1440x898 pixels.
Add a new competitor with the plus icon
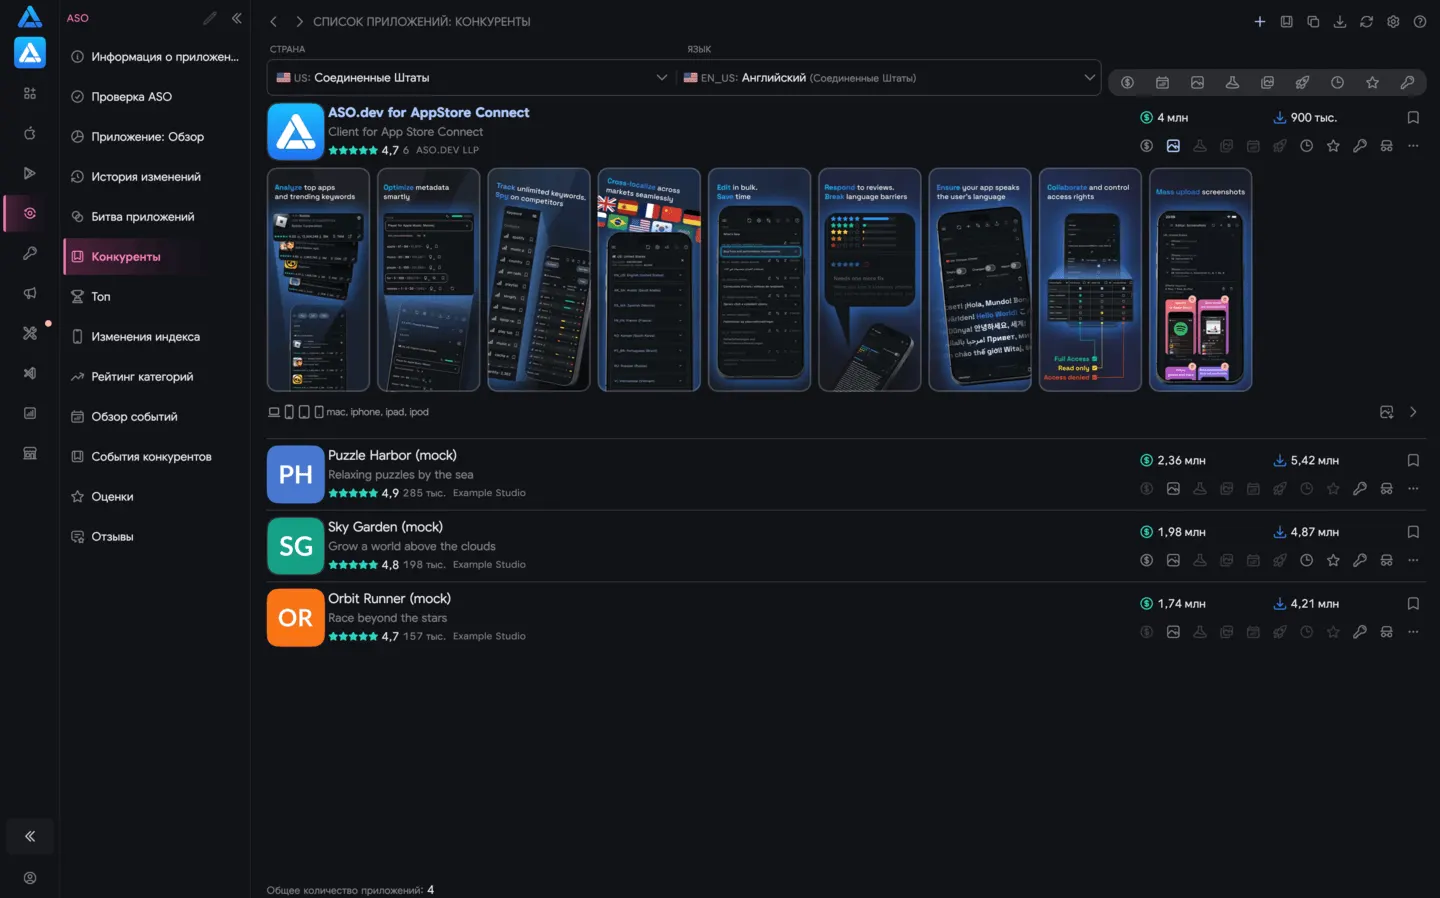point(1260,21)
